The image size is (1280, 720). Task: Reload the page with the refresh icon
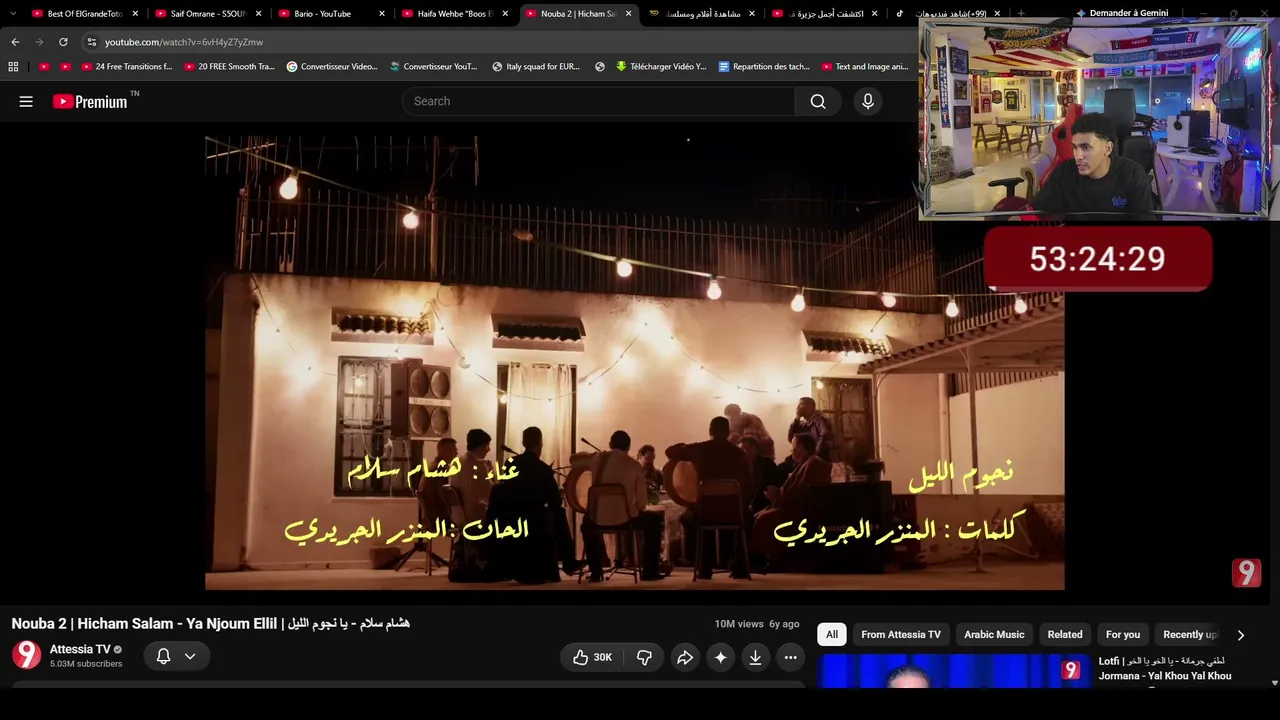click(63, 42)
